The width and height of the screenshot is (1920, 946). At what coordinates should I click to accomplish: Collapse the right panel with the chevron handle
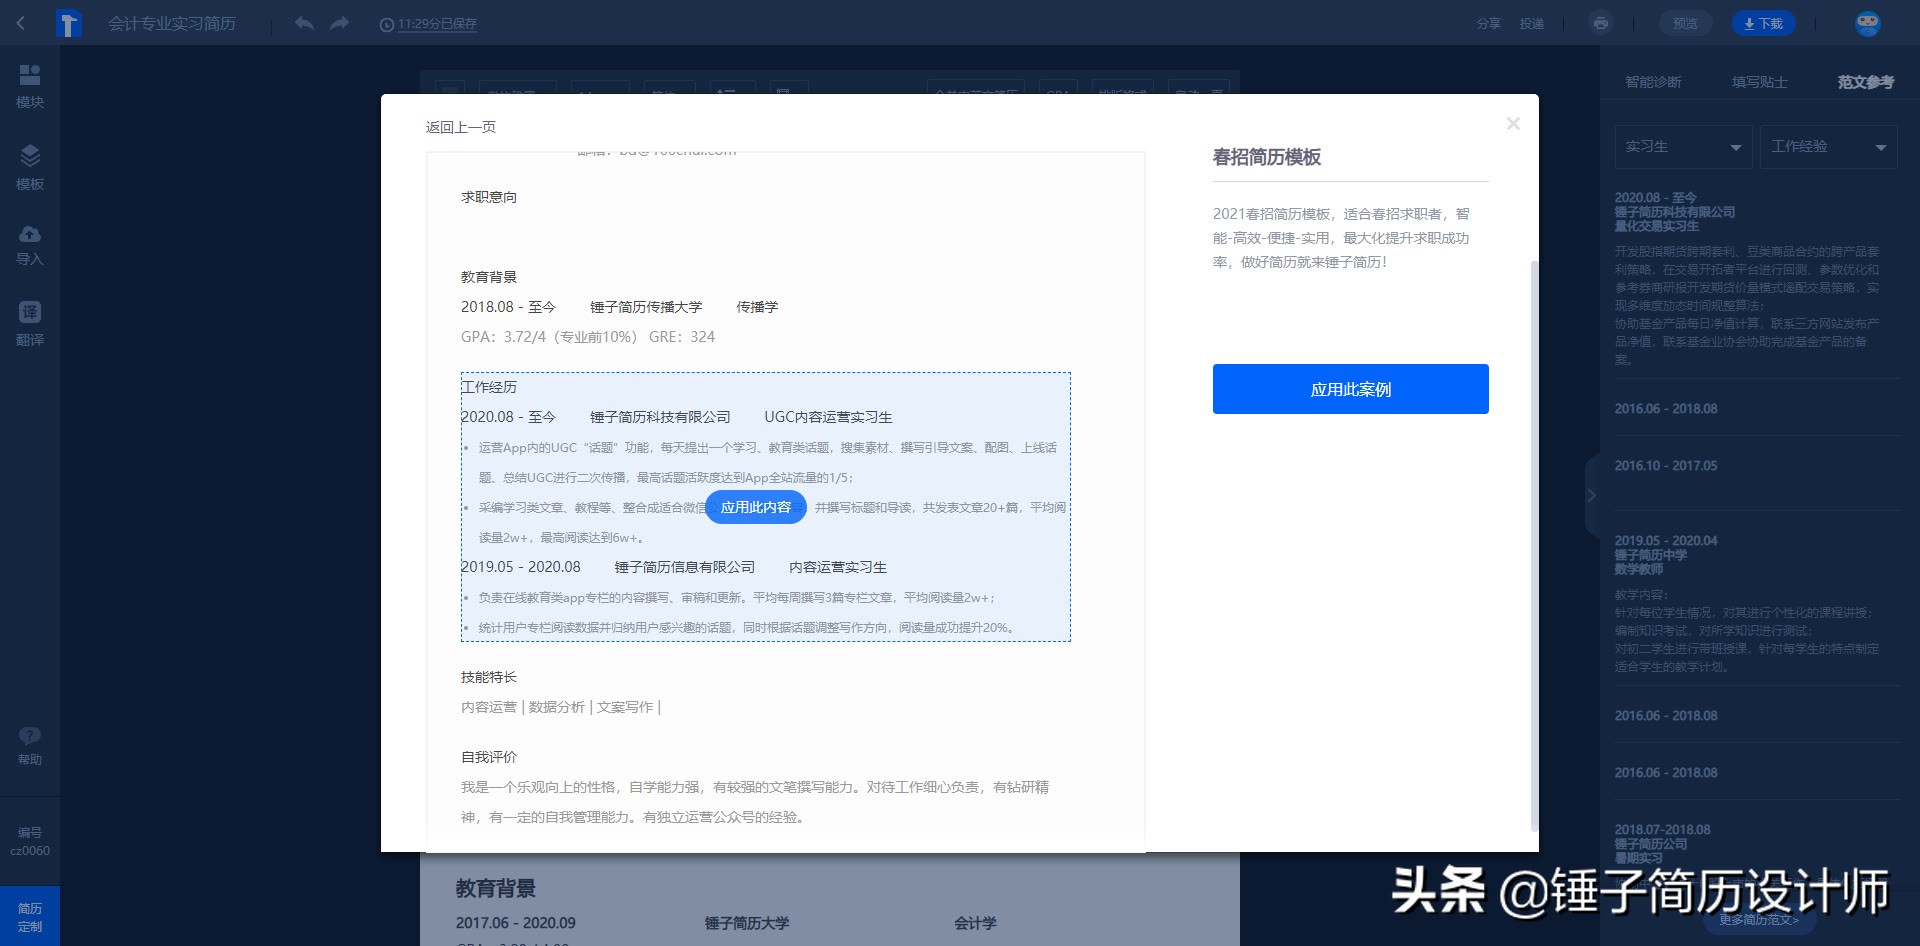coord(1592,495)
